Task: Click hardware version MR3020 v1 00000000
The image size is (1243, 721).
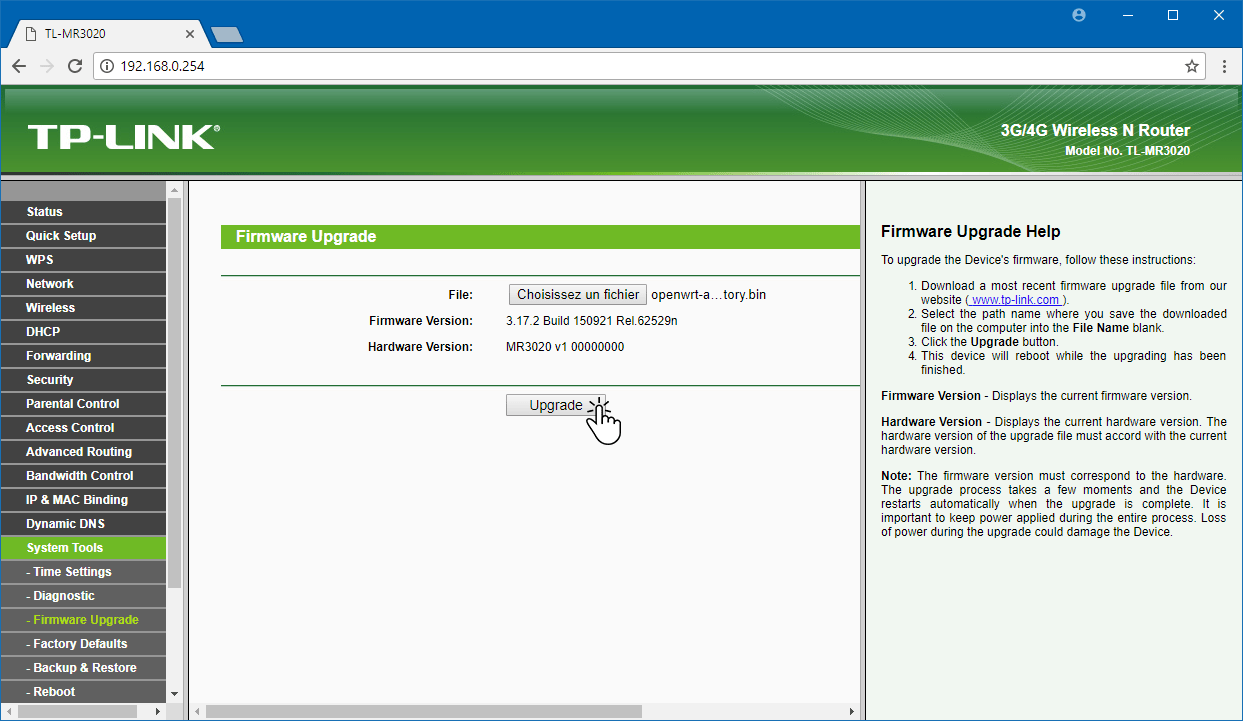Action: click(x=565, y=347)
